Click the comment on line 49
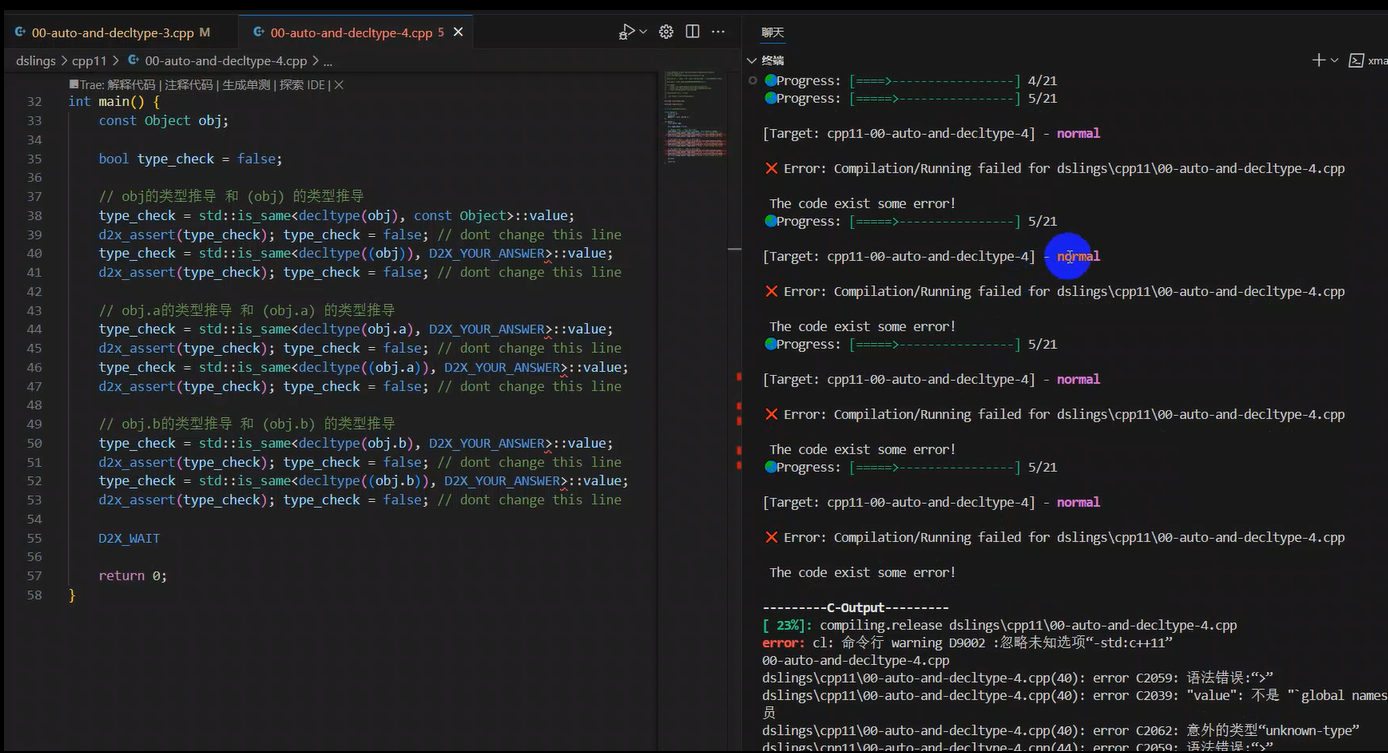The image size is (1388, 753). 247,424
